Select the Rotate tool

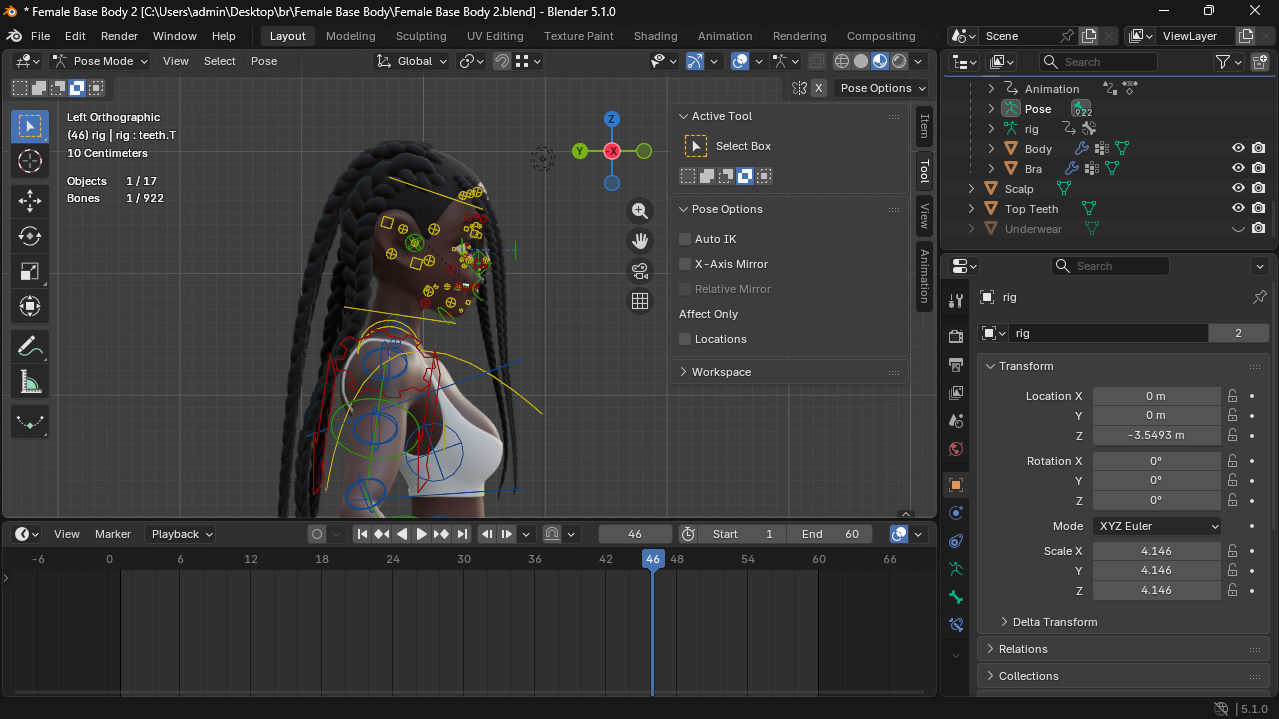pos(30,236)
